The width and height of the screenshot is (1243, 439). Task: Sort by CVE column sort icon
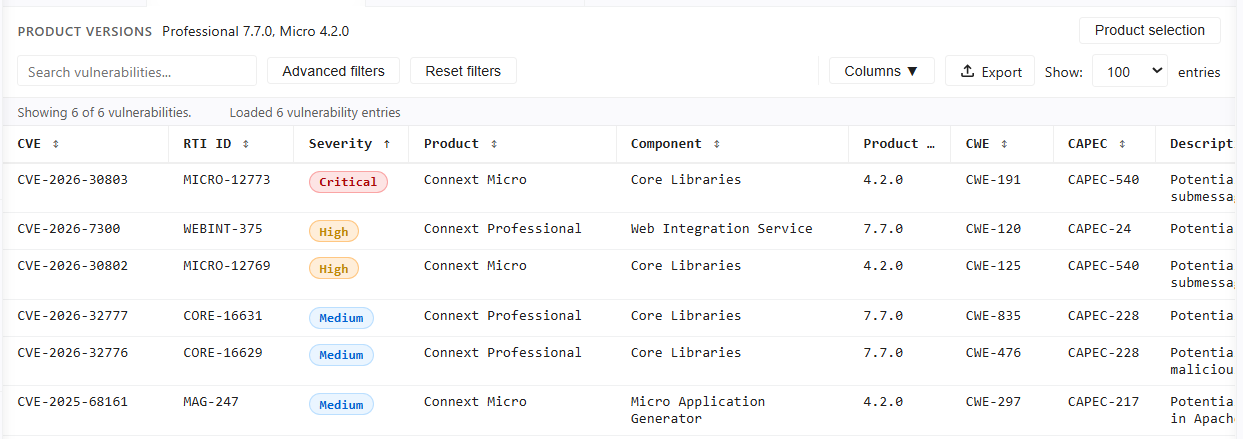[55, 144]
